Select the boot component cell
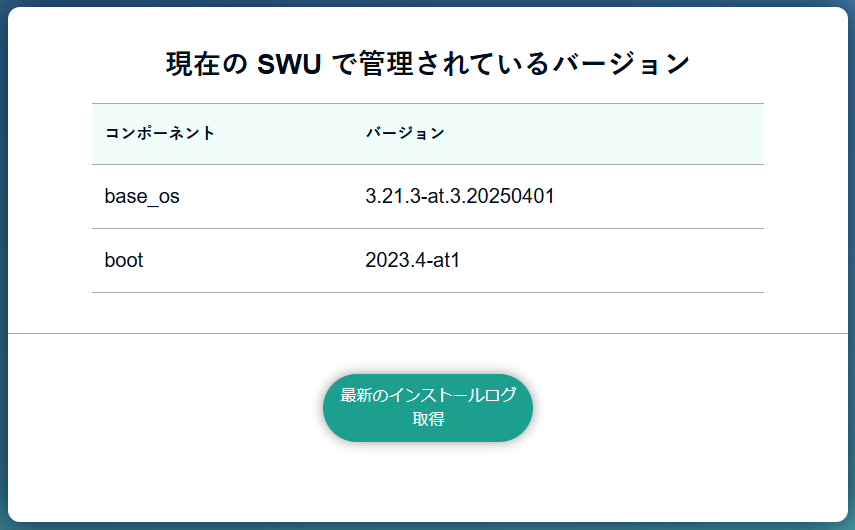The image size is (855, 530). click(x=124, y=260)
